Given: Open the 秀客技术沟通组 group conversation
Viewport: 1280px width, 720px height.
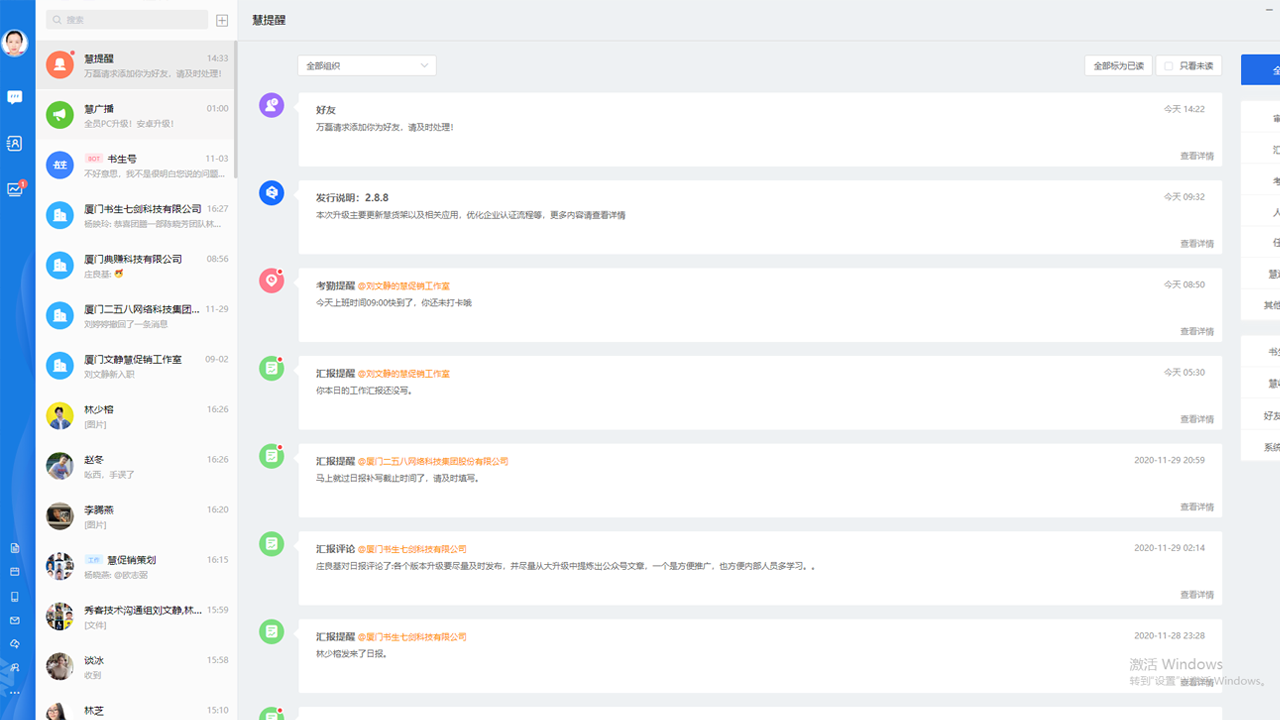Looking at the screenshot, I should coord(137,616).
